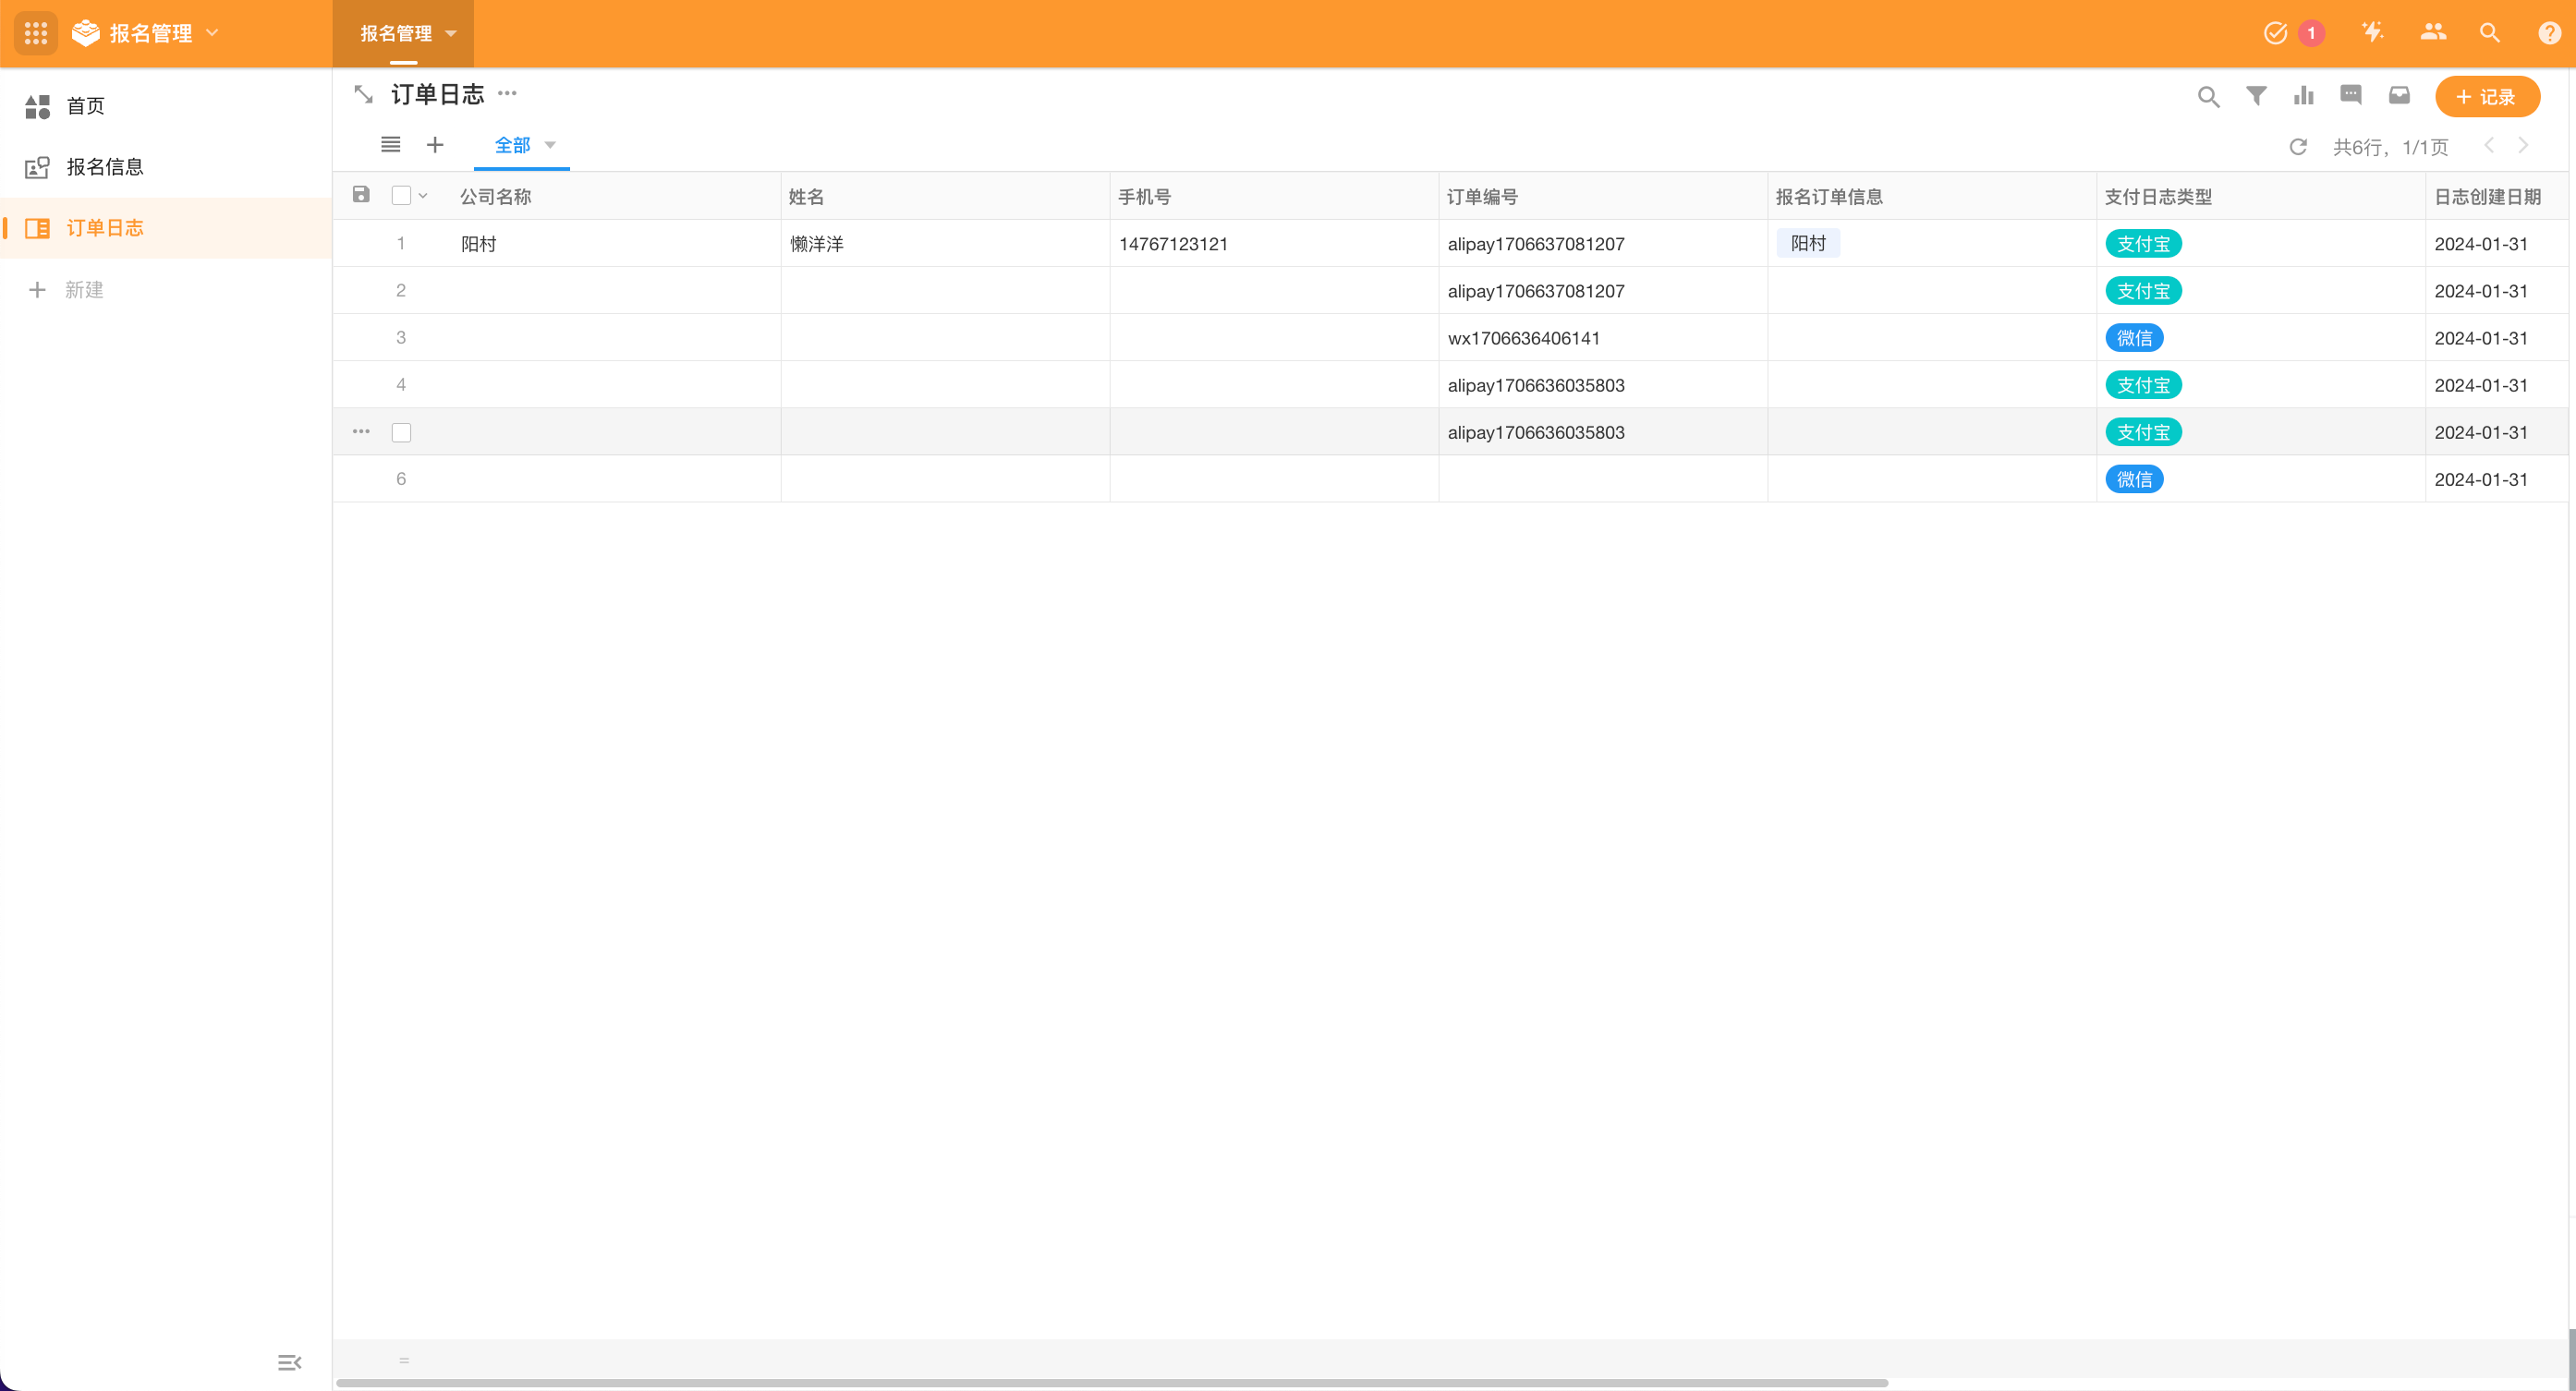
Task: Open the contacts people icon in header
Action: click(x=2433, y=33)
